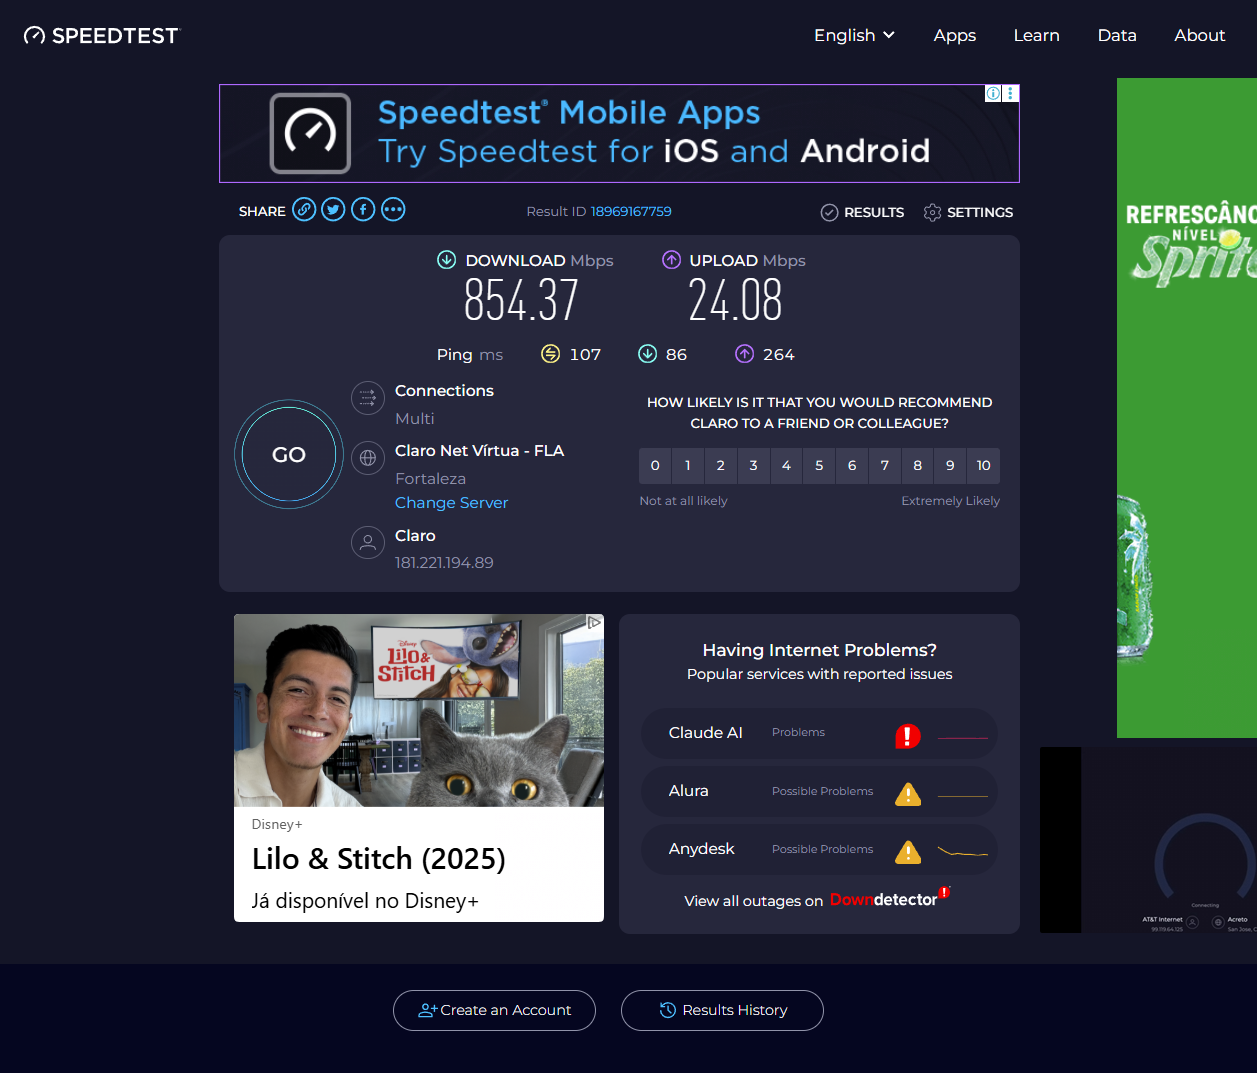Share the result via the Facebook icon
This screenshot has height=1073, width=1257.
[x=363, y=209]
